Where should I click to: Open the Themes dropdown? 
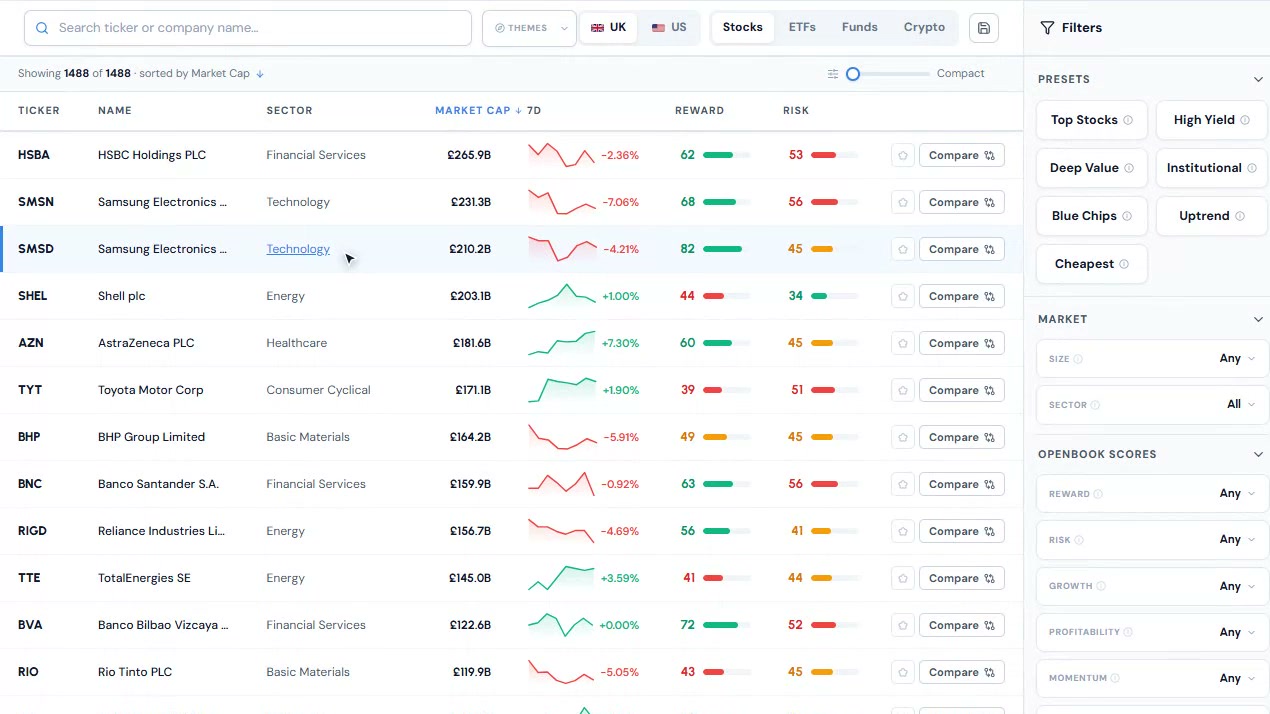point(530,28)
